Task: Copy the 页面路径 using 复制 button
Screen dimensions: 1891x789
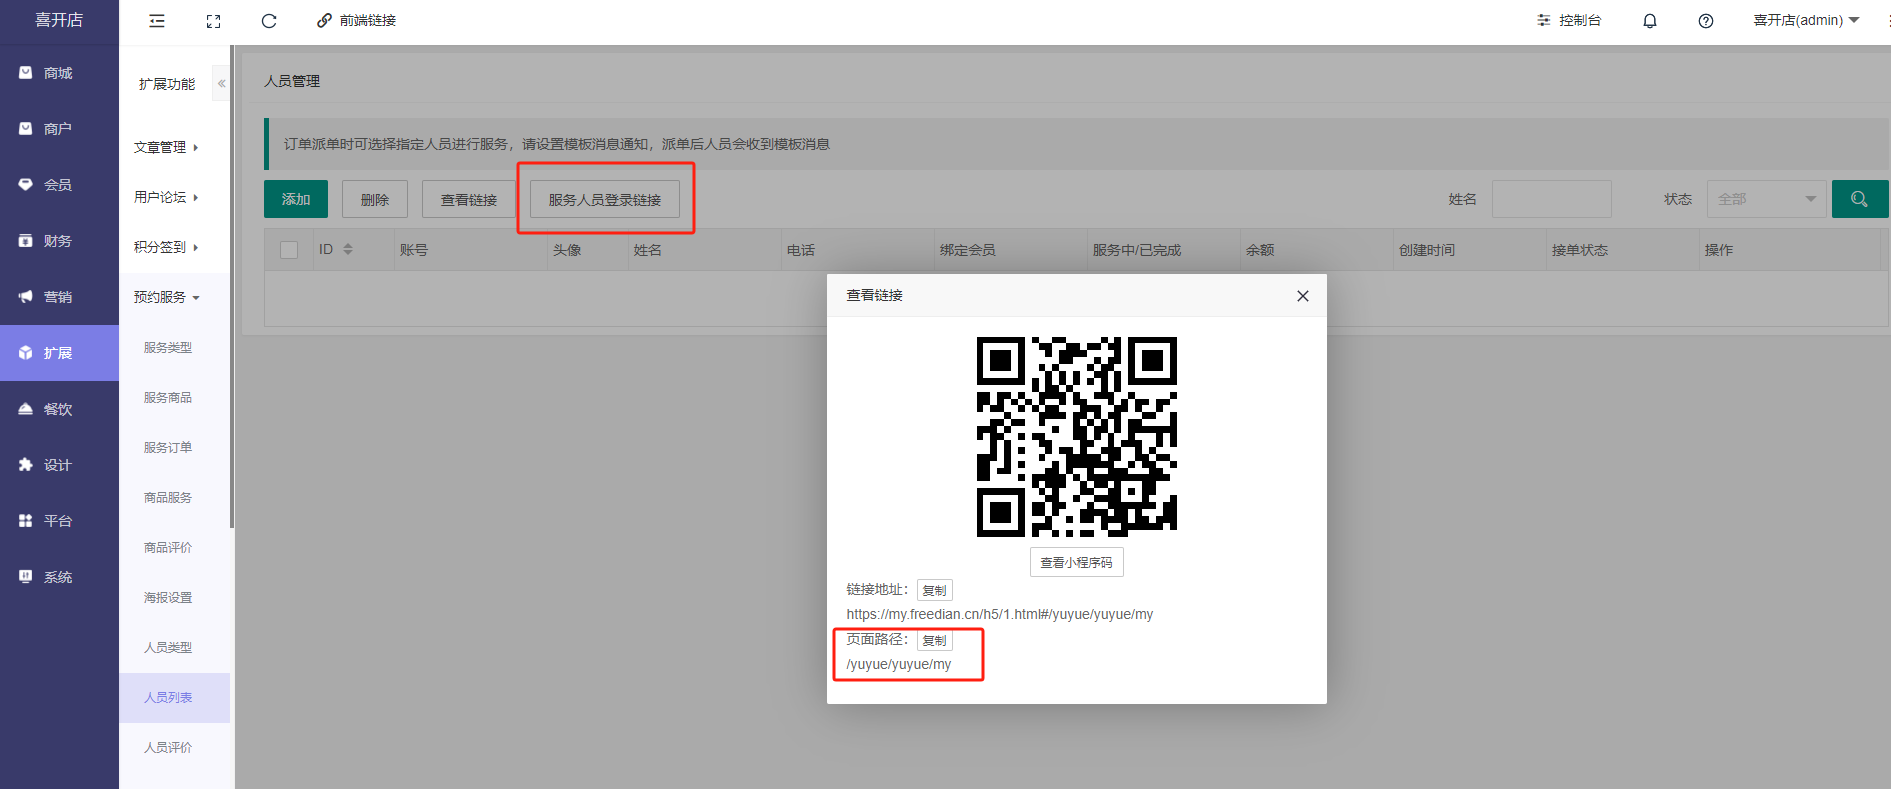Action: click(x=935, y=640)
